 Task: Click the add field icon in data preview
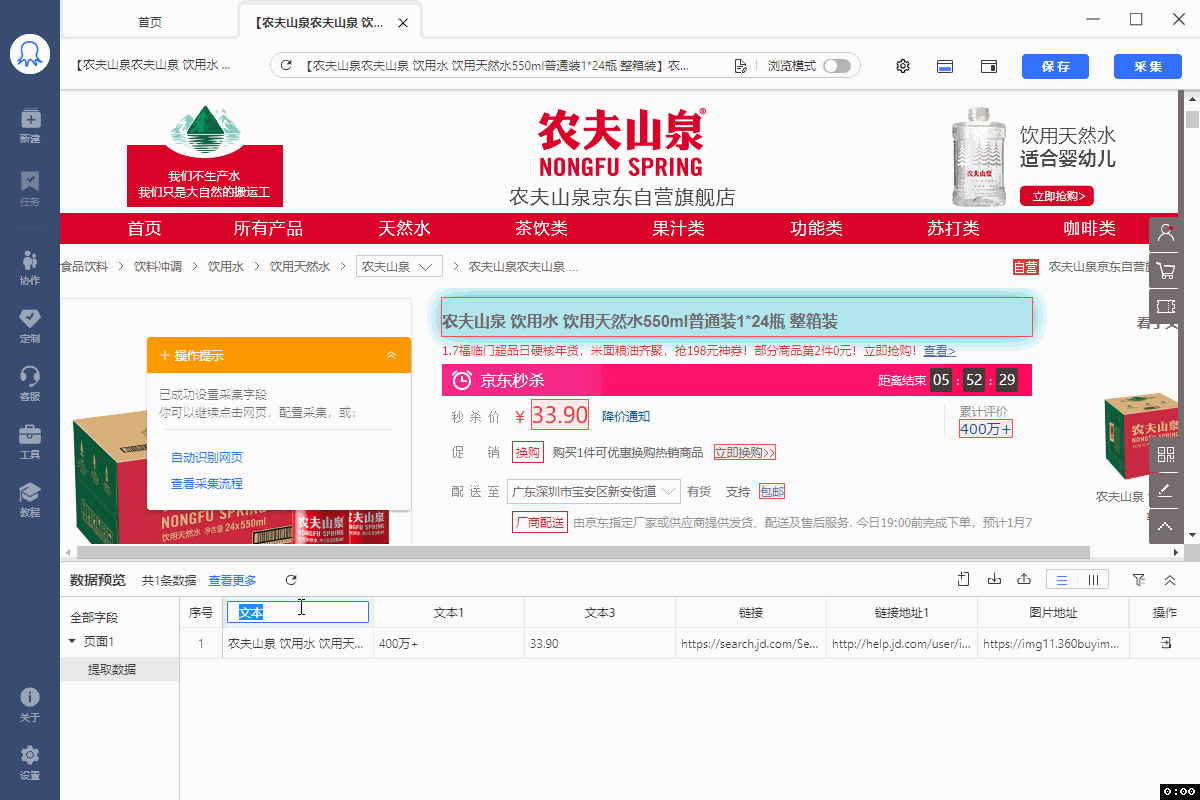pos(964,579)
